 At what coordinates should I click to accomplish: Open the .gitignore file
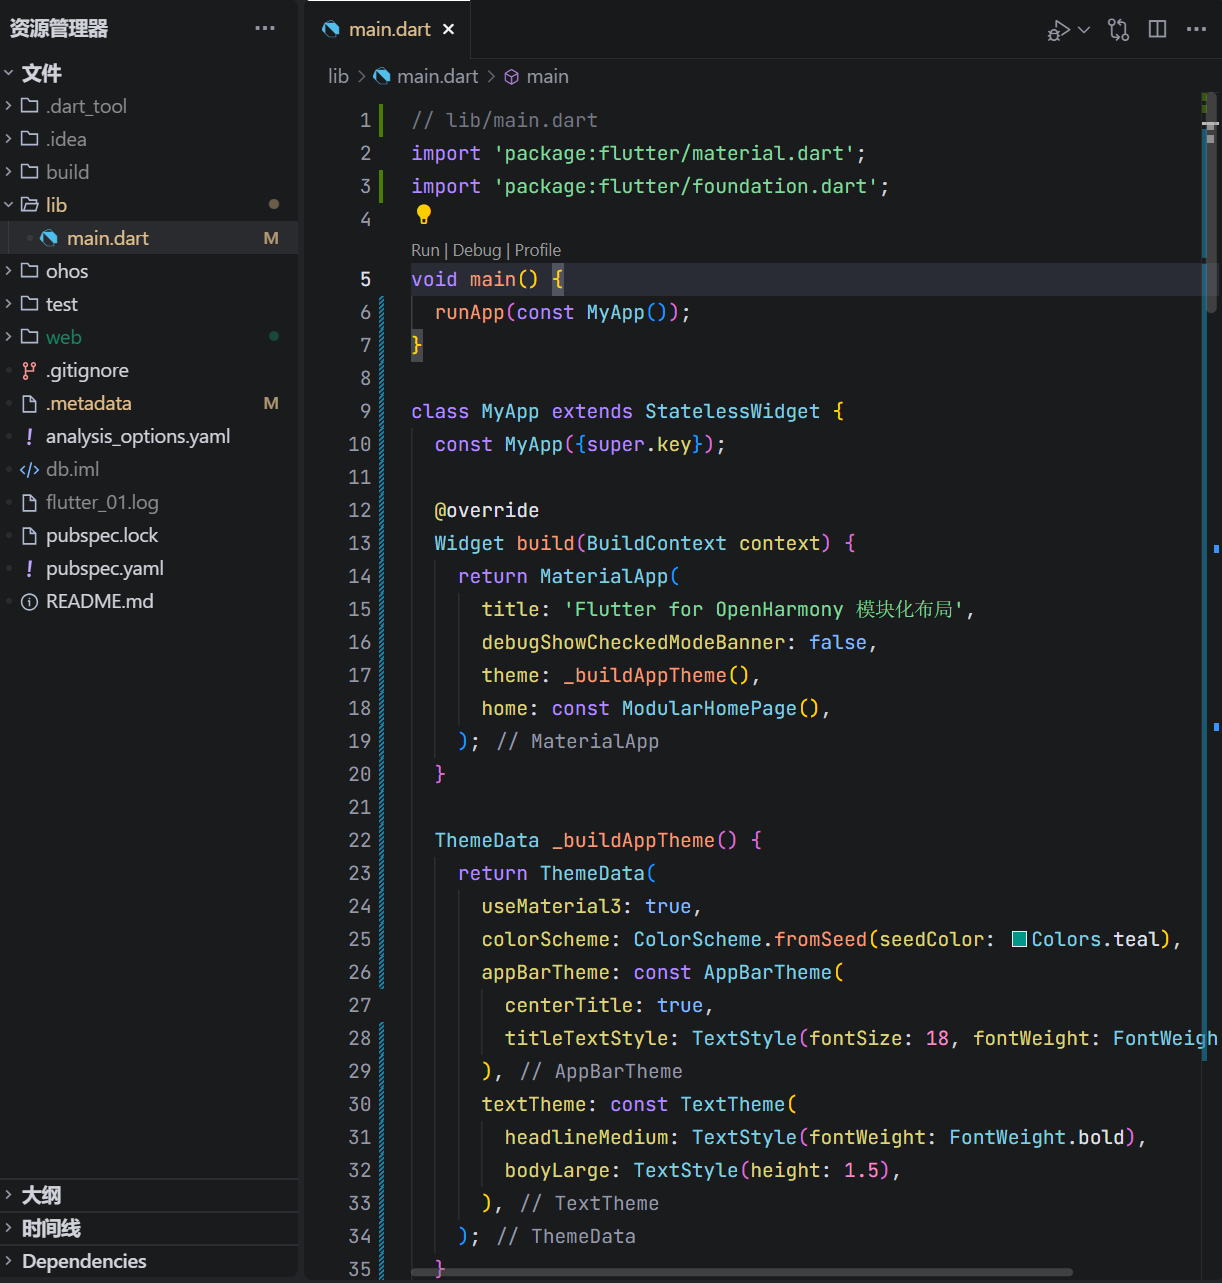pos(149,370)
